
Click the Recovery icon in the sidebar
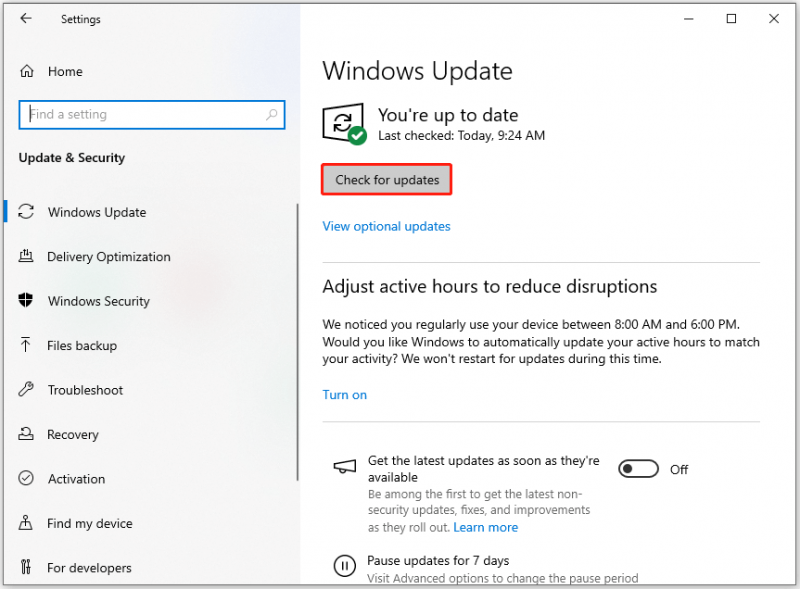coord(26,434)
